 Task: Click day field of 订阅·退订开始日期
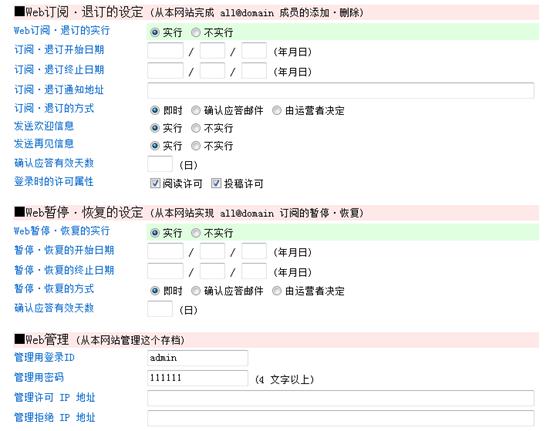254,50
